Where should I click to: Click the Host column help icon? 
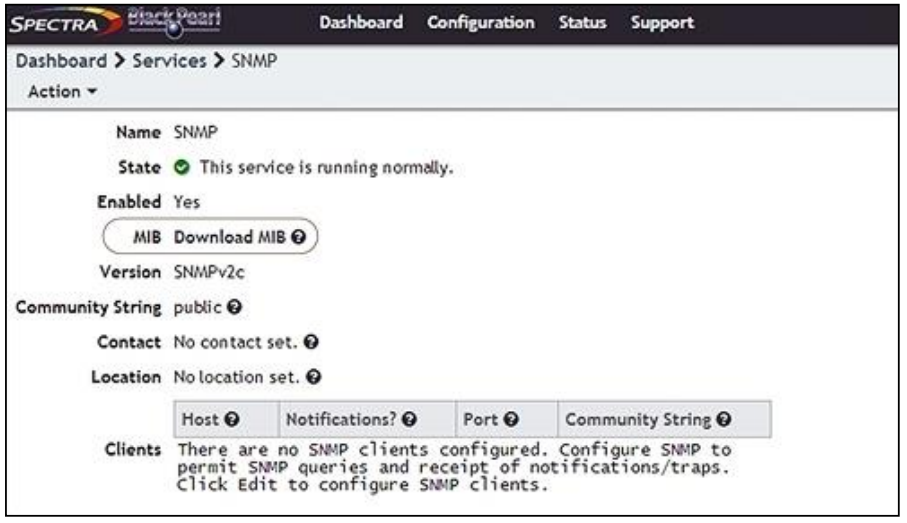click(x=232, y=419)
